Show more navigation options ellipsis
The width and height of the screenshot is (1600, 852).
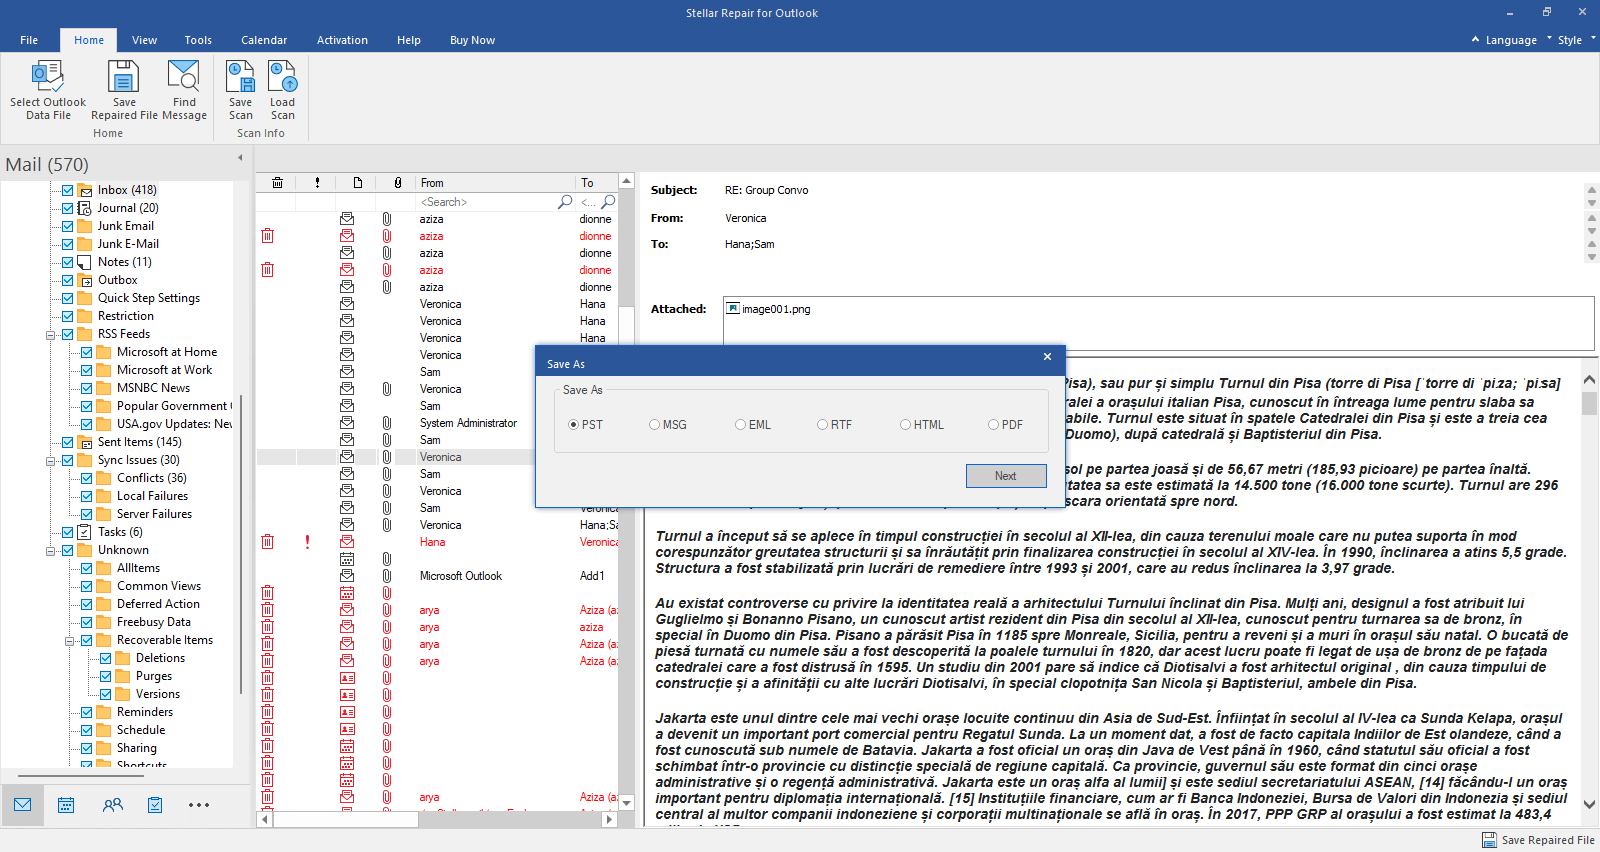pyautogui.click(x=199, y=804)
